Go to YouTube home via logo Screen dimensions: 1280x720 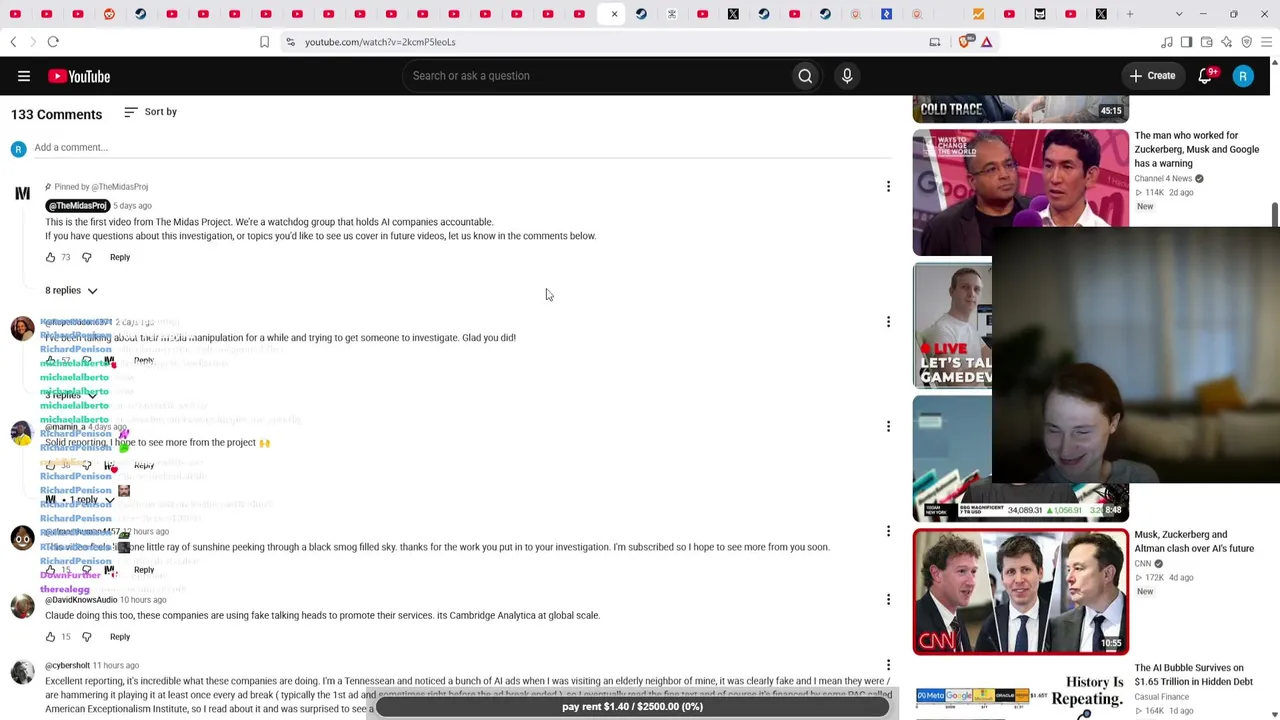click(80, 76)
